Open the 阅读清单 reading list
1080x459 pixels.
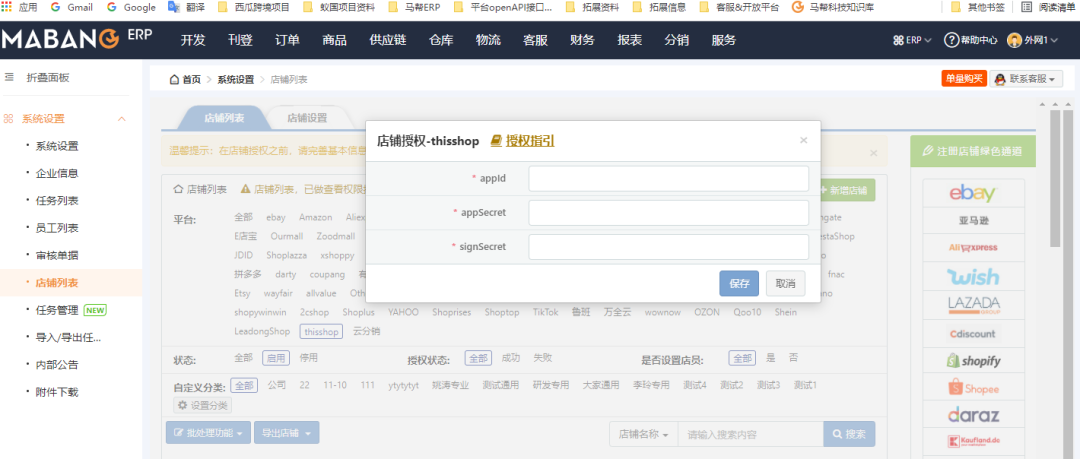pyautogui.click(x=1046, y=8)
